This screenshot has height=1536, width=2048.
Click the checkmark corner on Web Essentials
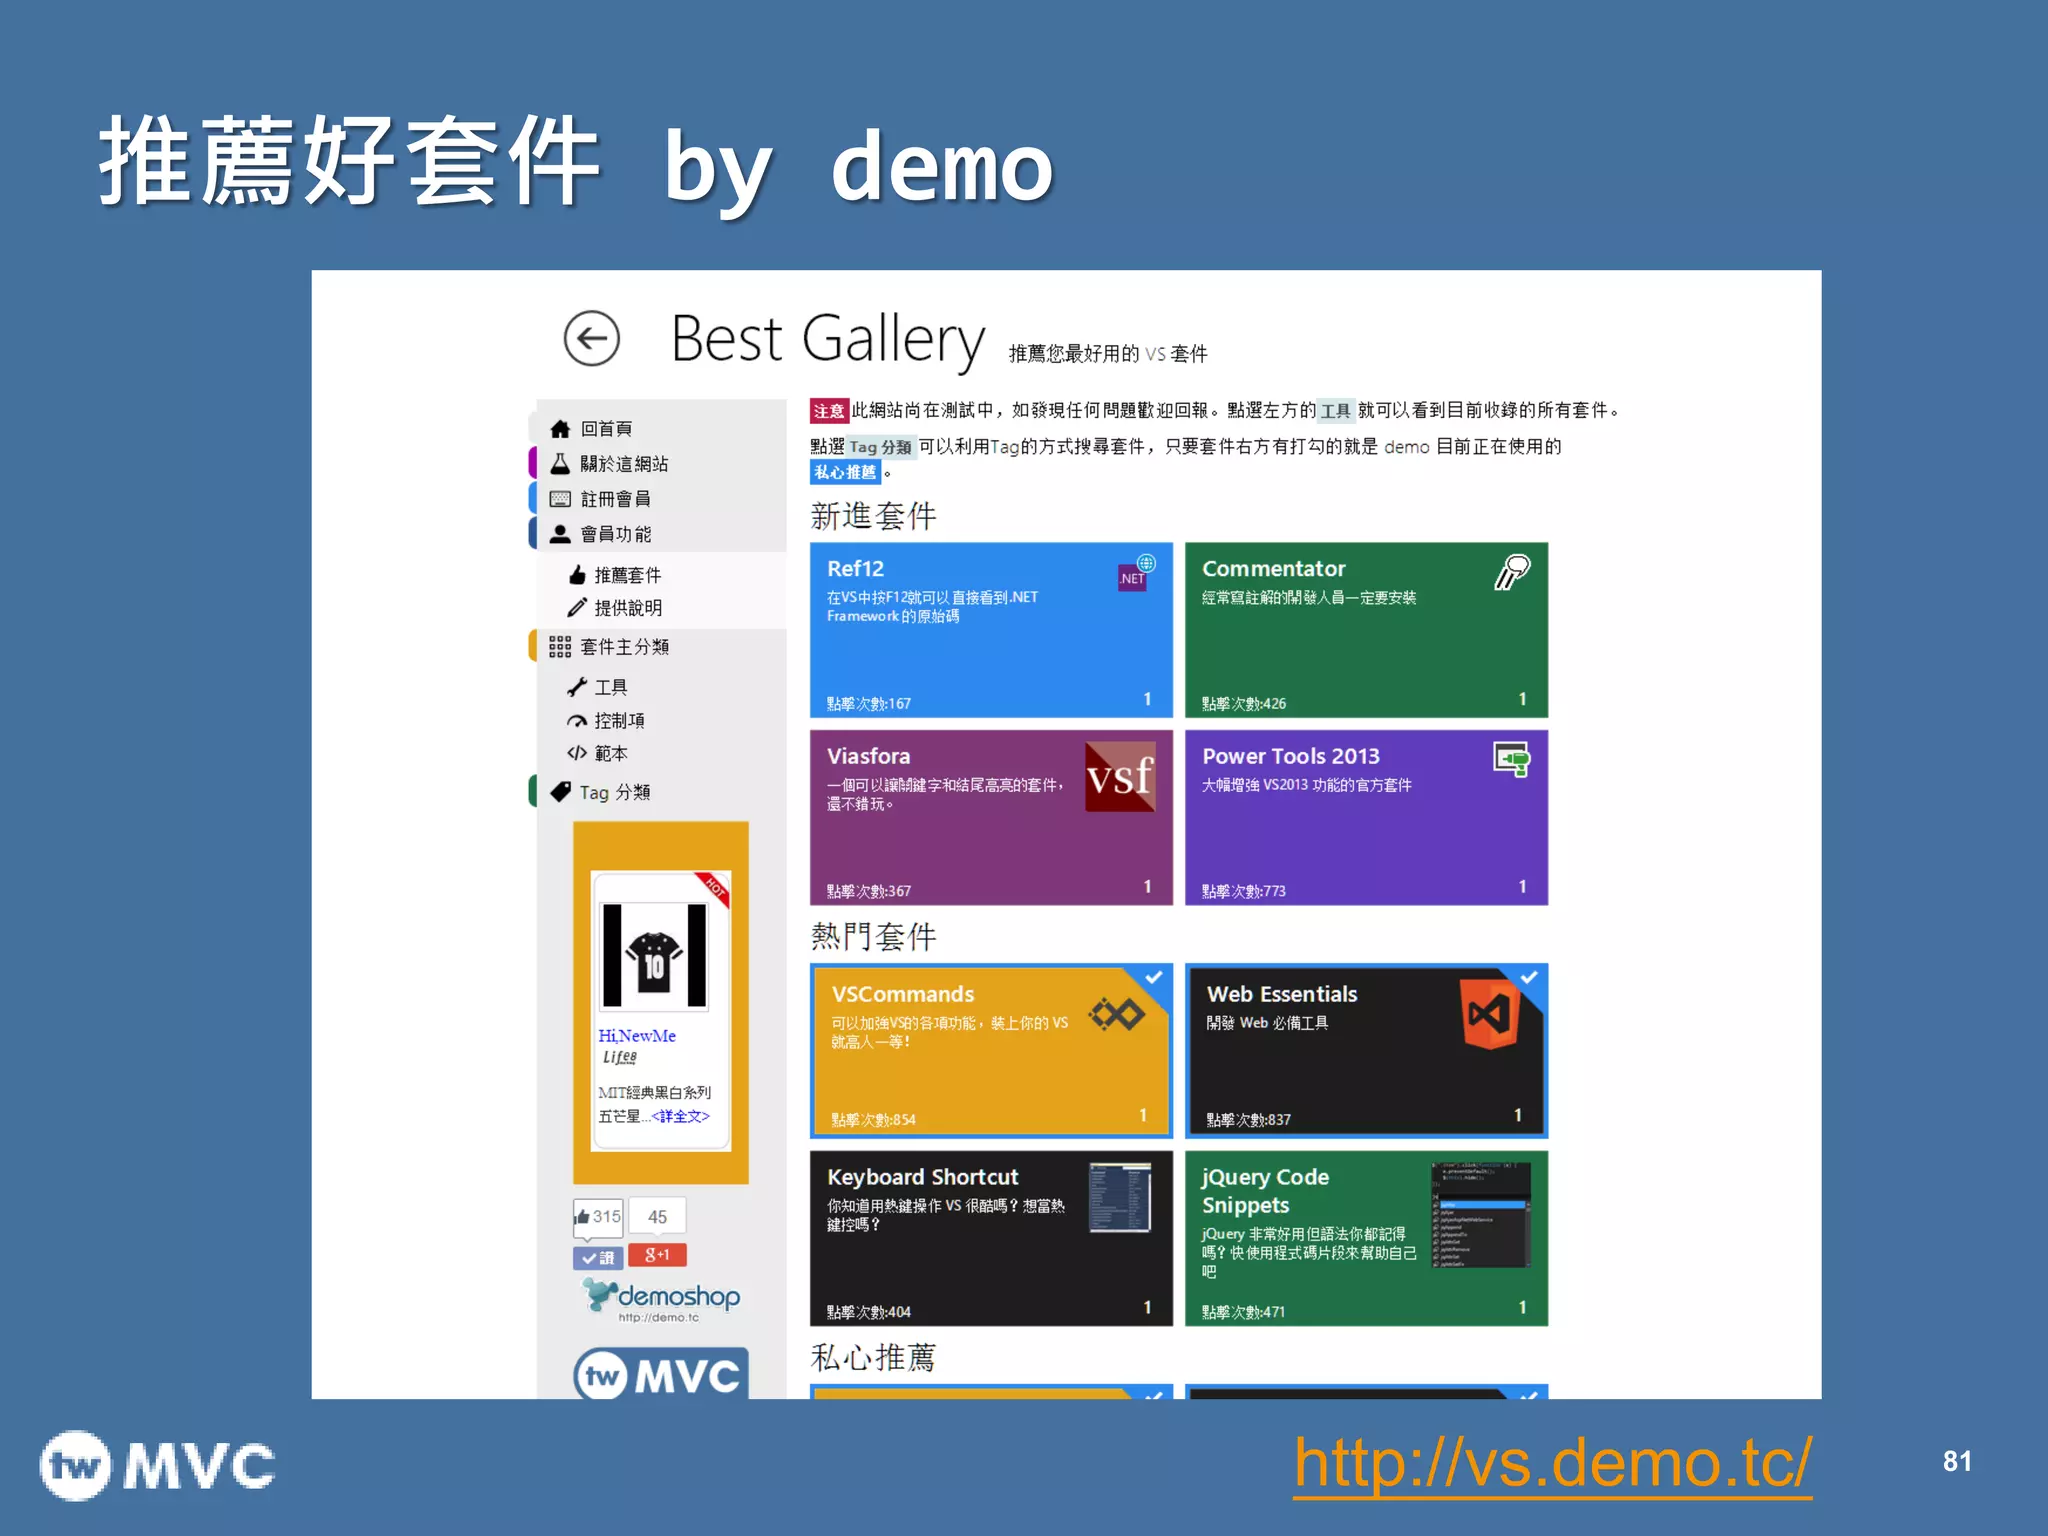1530,978
